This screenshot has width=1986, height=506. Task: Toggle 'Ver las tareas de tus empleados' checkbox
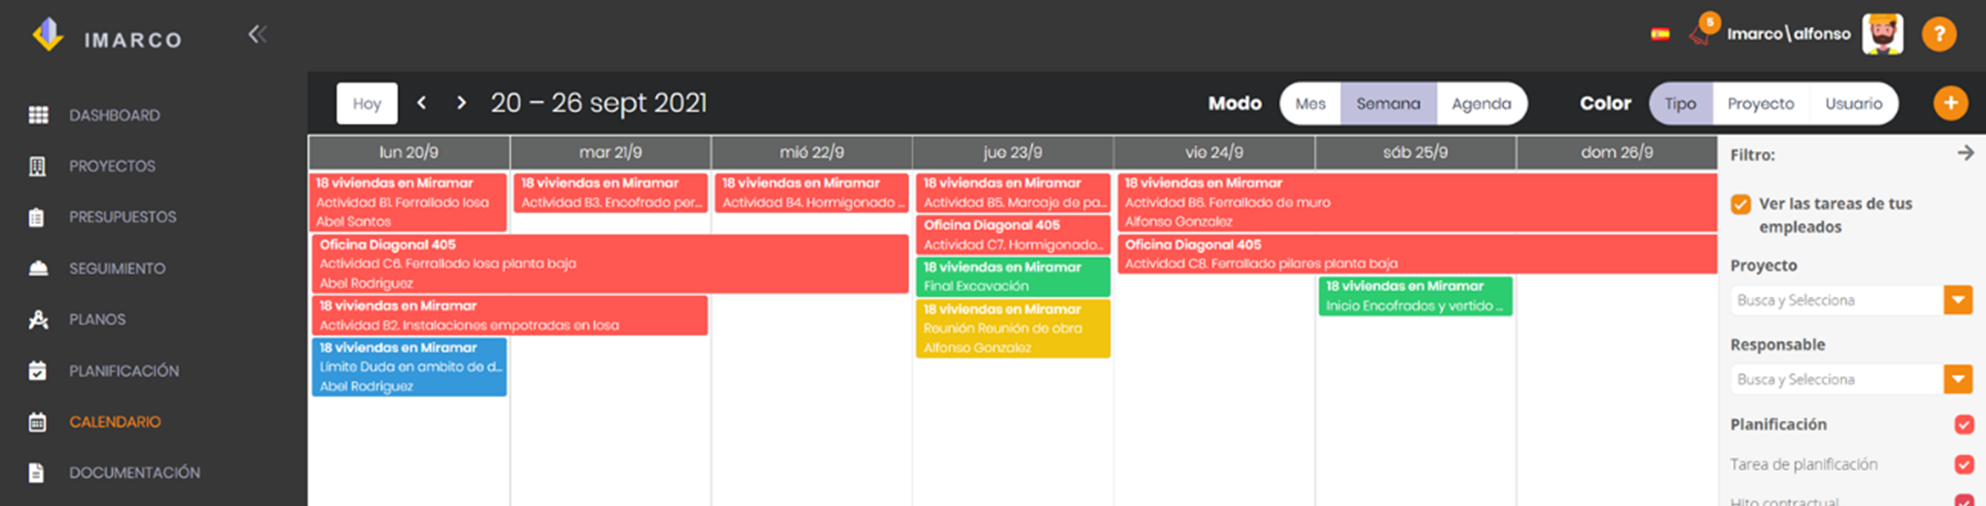click(1741, 204)
